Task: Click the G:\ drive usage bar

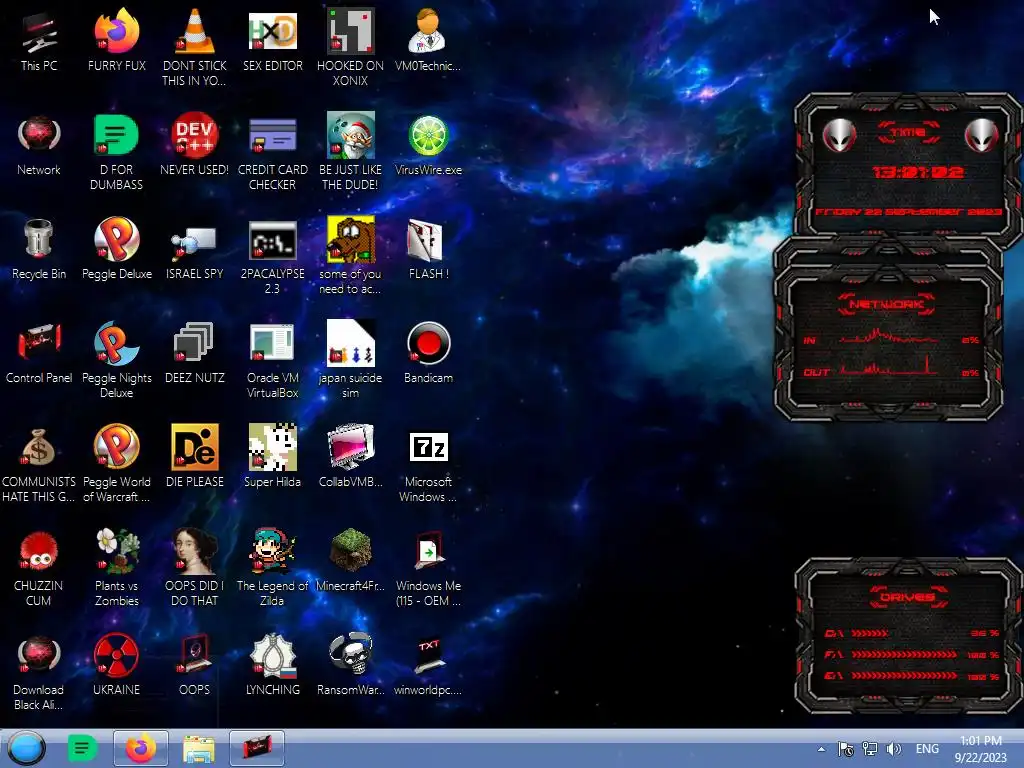Action: pos(904,675)
